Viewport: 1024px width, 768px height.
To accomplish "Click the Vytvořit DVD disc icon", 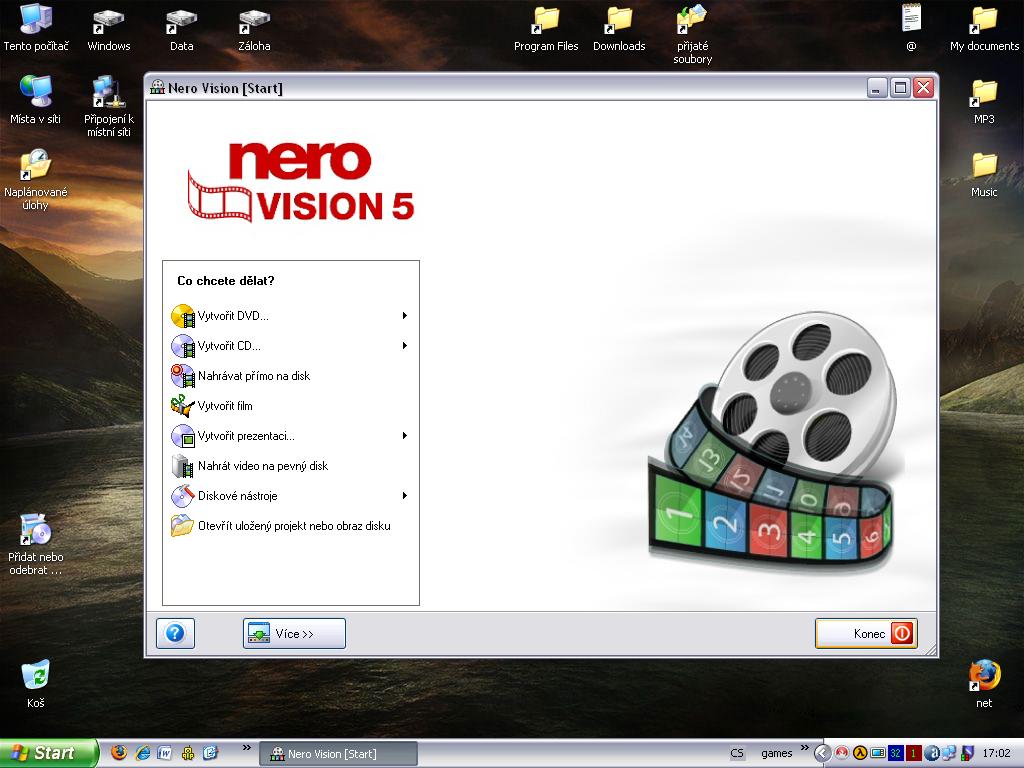I will pos(183,316).
